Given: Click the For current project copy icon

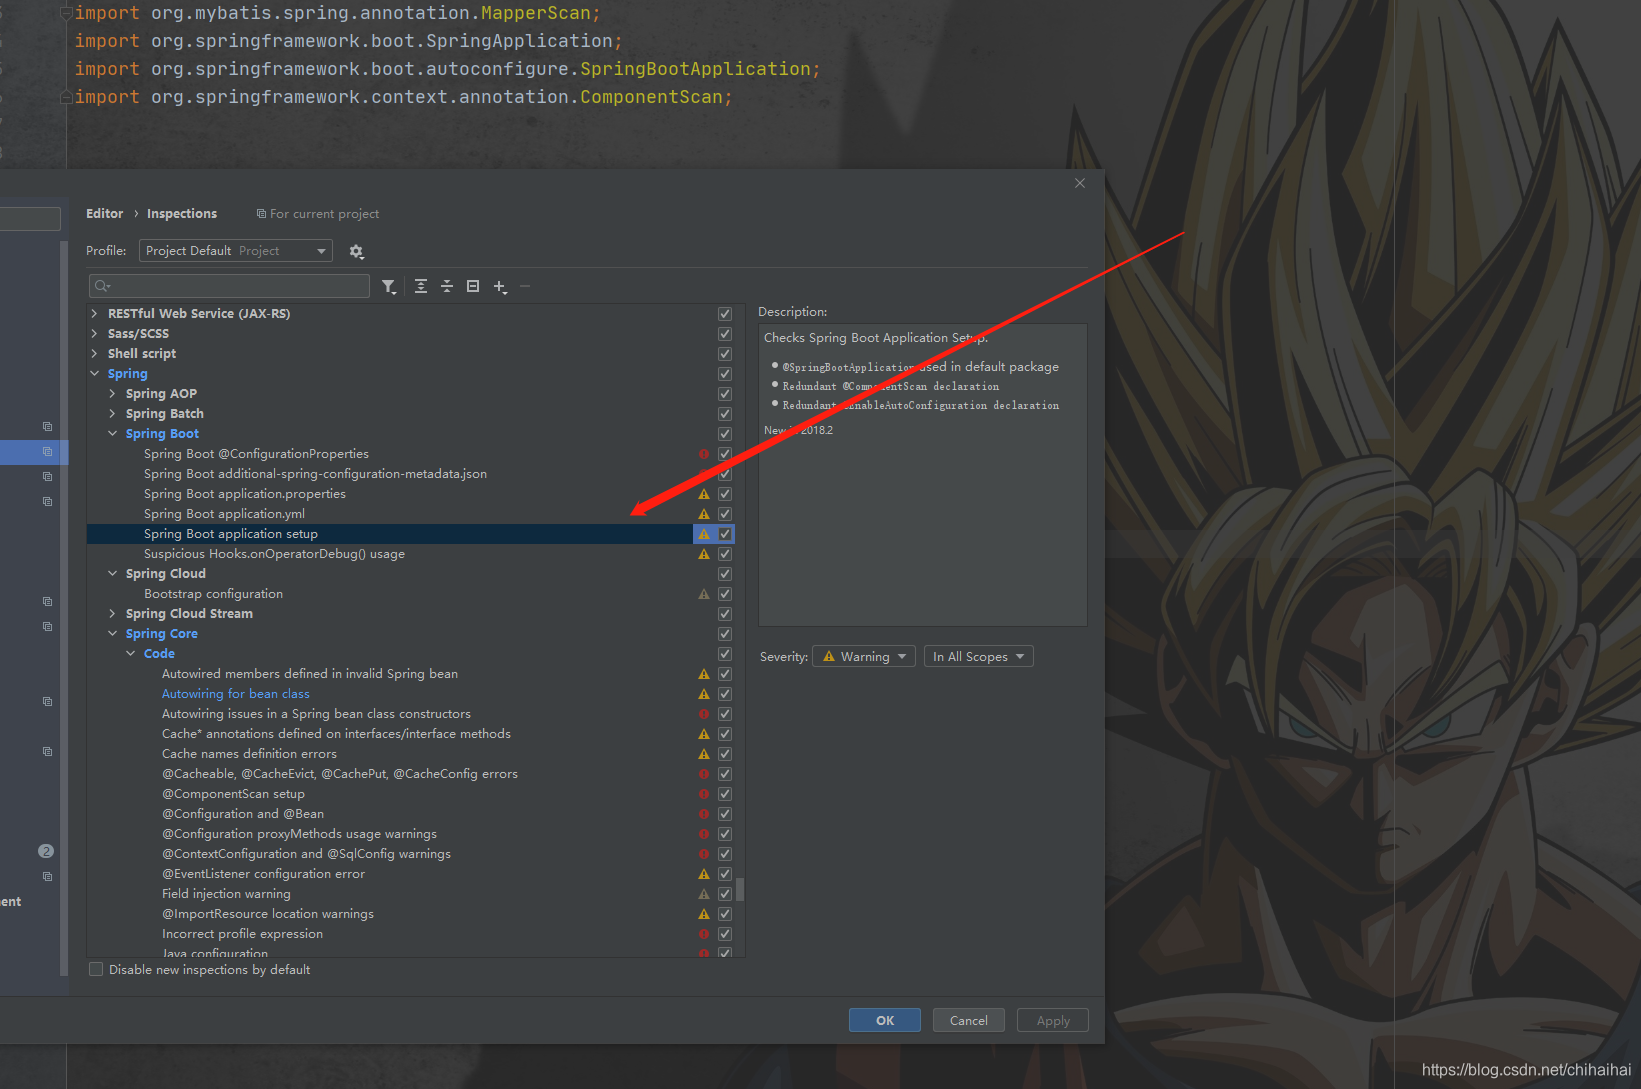Looking at the screenshot, I should 261,214.
